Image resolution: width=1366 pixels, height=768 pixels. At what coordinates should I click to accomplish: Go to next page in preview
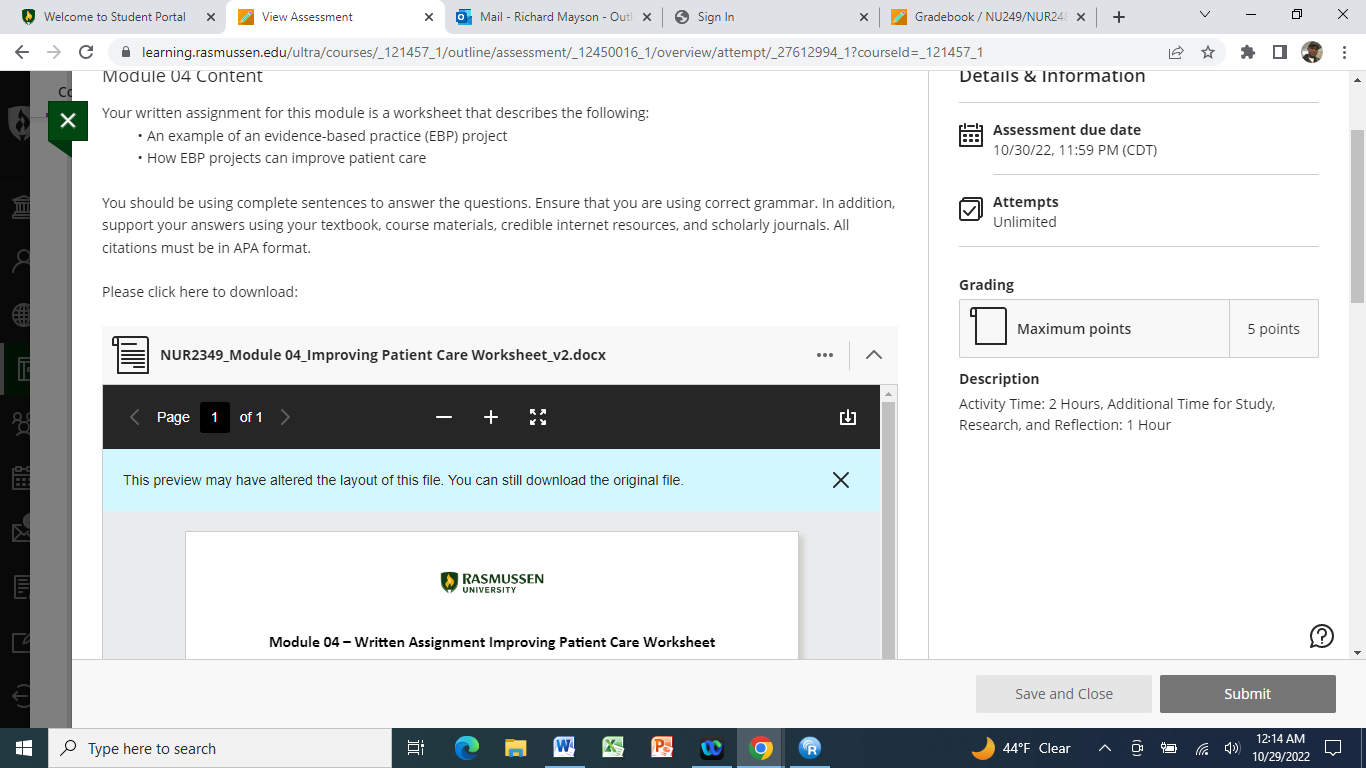(285, 417)
